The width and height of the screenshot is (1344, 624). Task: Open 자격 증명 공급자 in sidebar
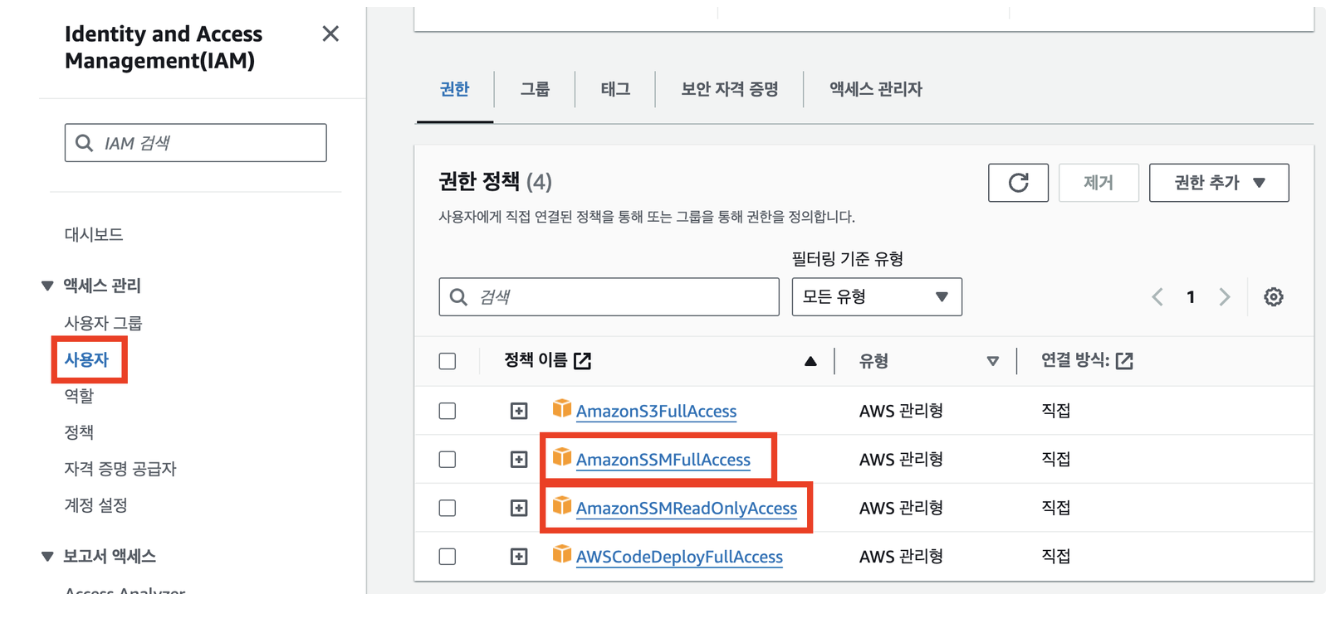coord(121,469)
